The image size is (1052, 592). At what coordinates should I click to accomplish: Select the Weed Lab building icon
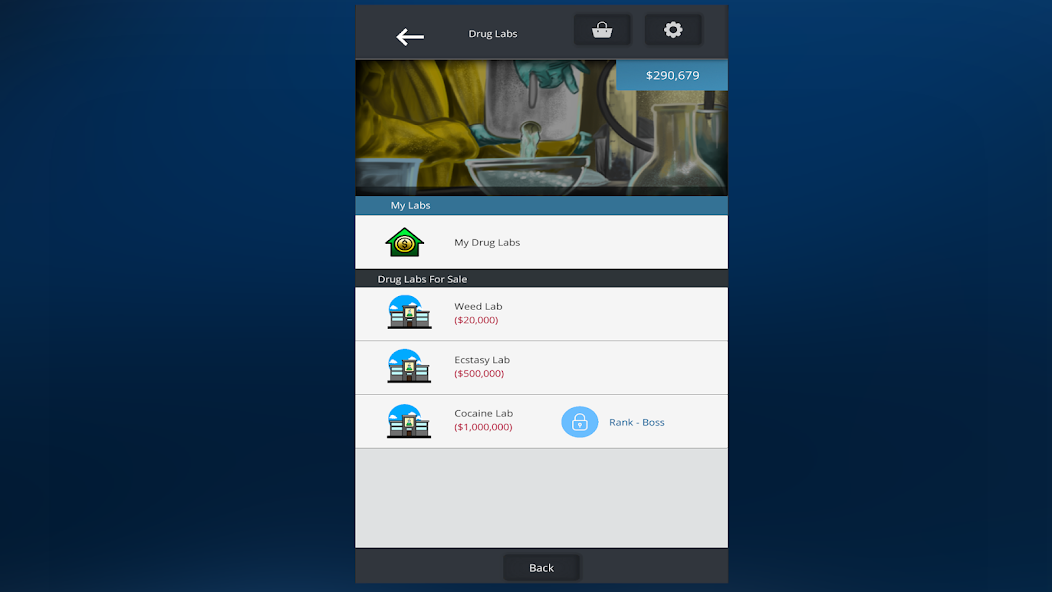pyautogui.click(x=409, y=313)
